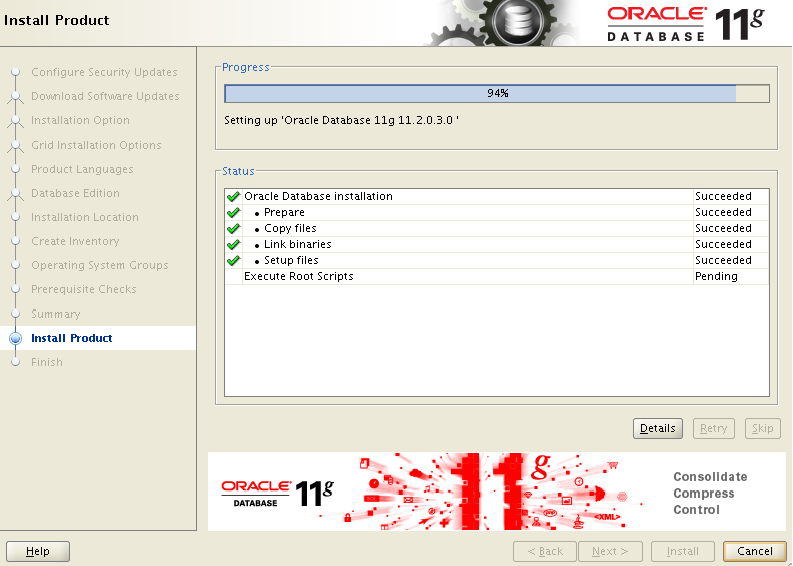
Task: Select the Prerequisite Checks step
Action: 84,289
